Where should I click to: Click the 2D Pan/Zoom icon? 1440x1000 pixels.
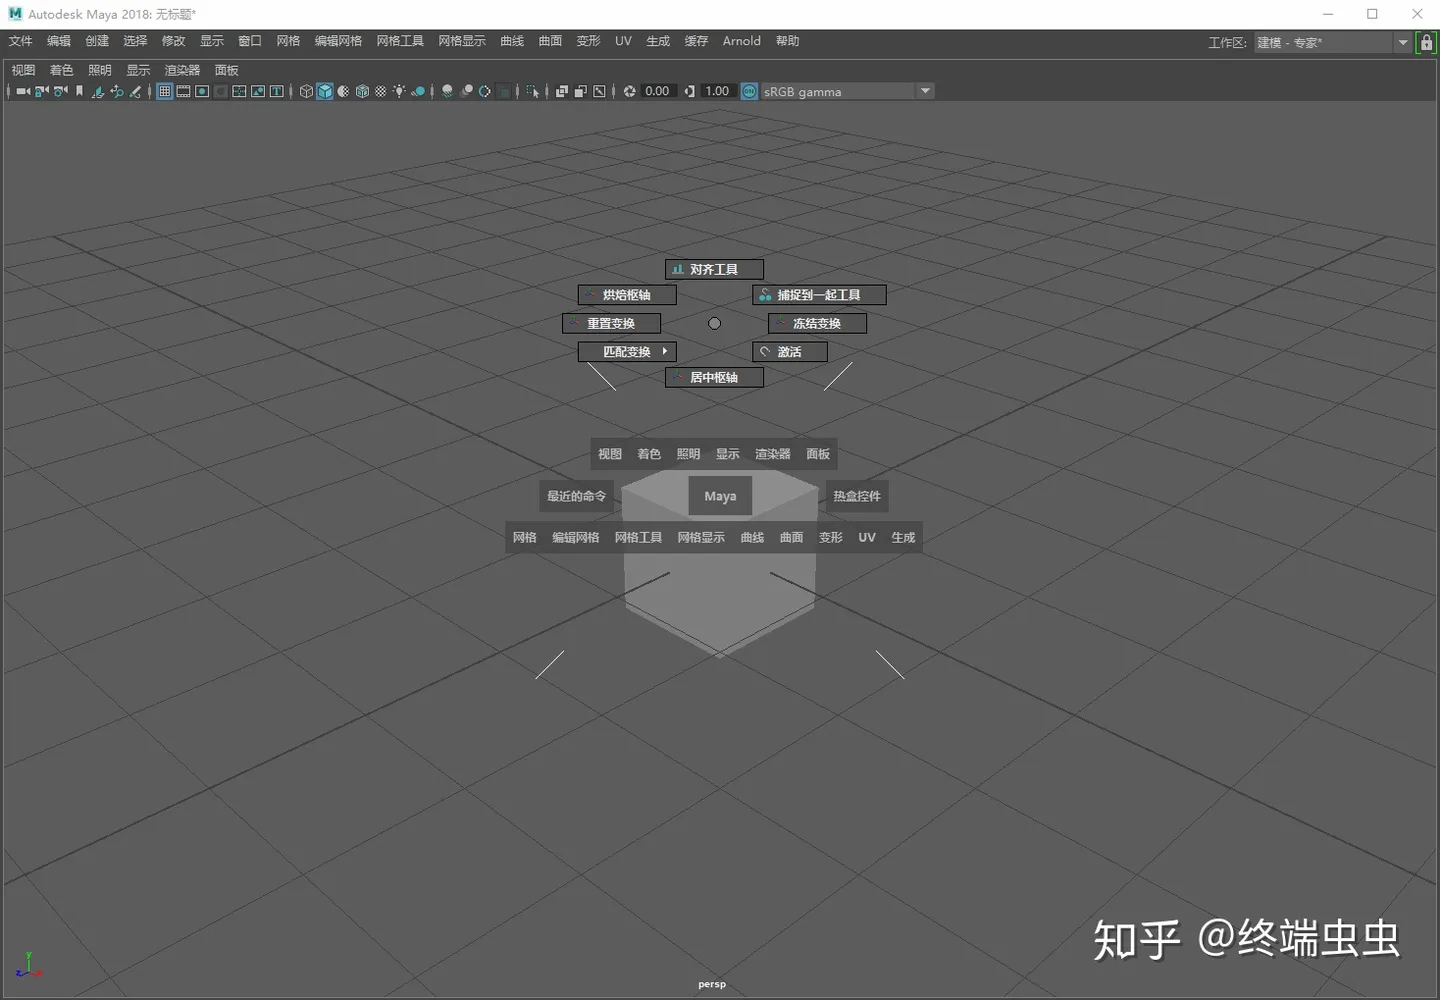point(116,91)
